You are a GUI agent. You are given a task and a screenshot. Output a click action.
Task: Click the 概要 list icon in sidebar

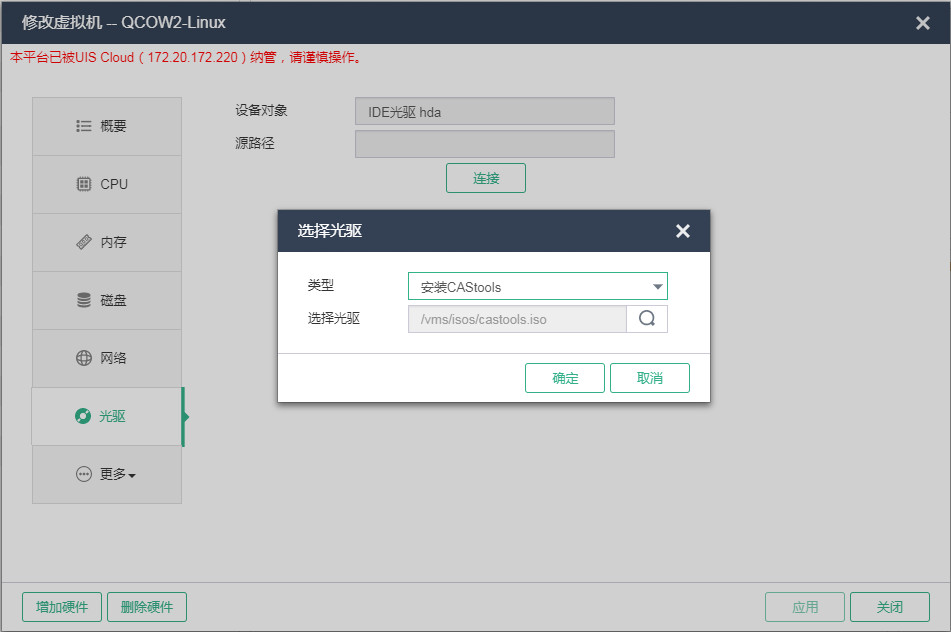[84, 127]
